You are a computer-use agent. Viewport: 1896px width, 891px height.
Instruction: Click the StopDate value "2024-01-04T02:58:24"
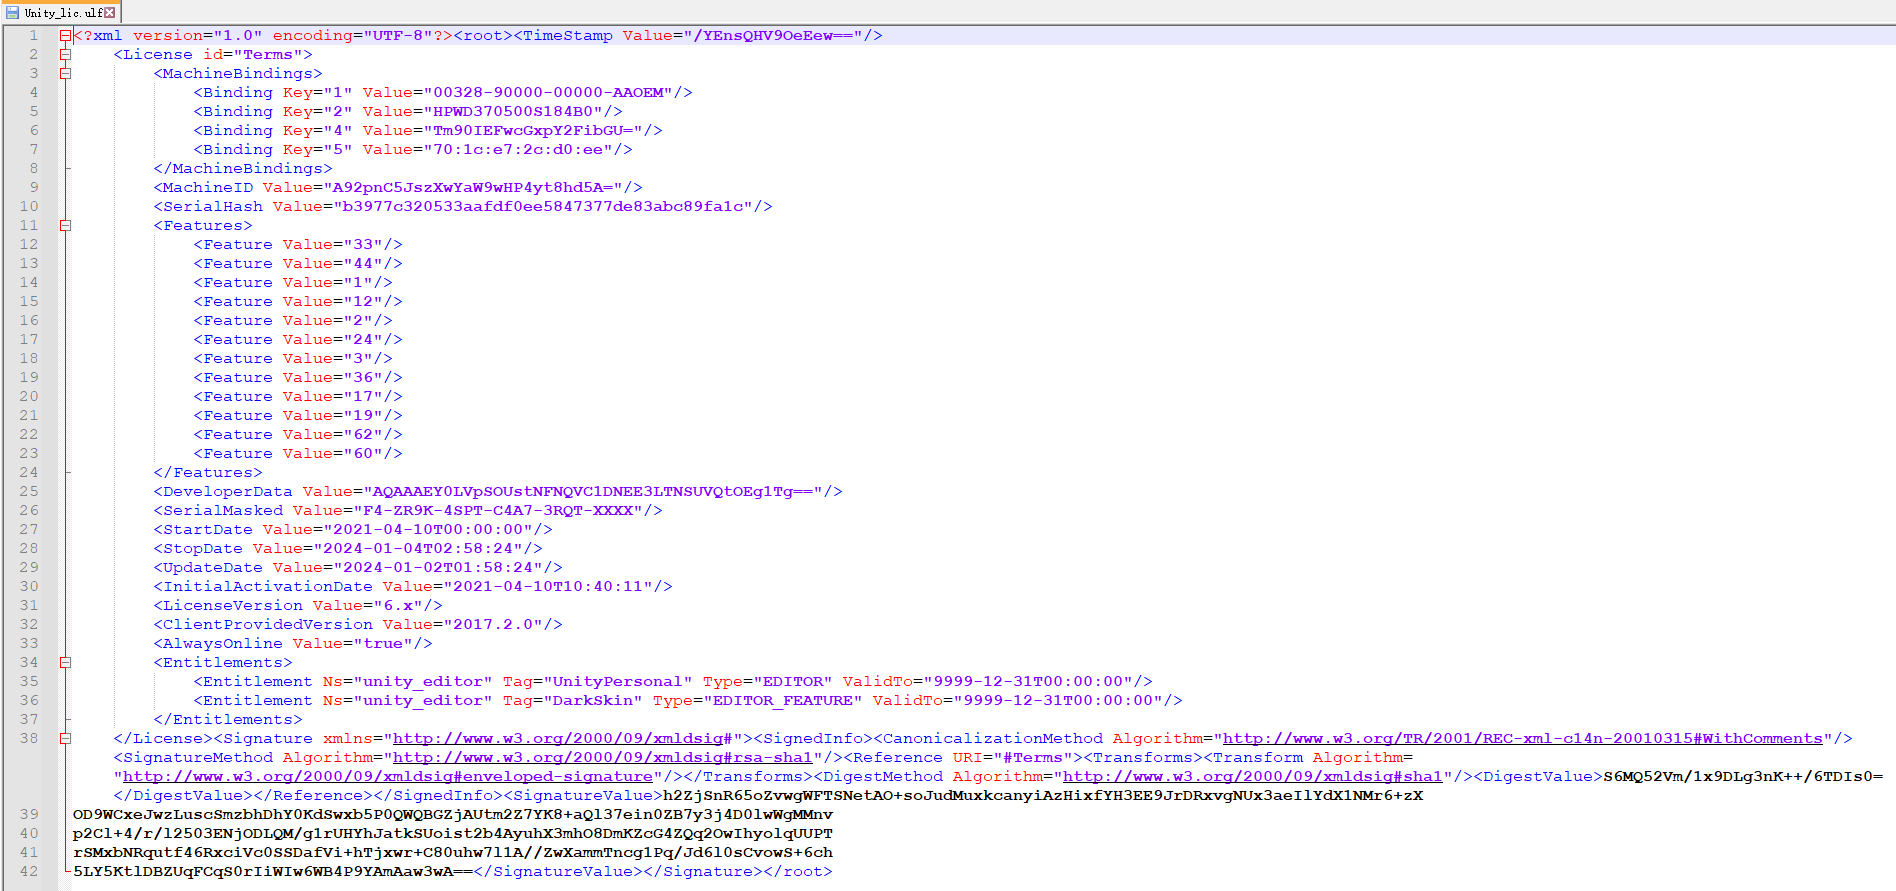418,548
